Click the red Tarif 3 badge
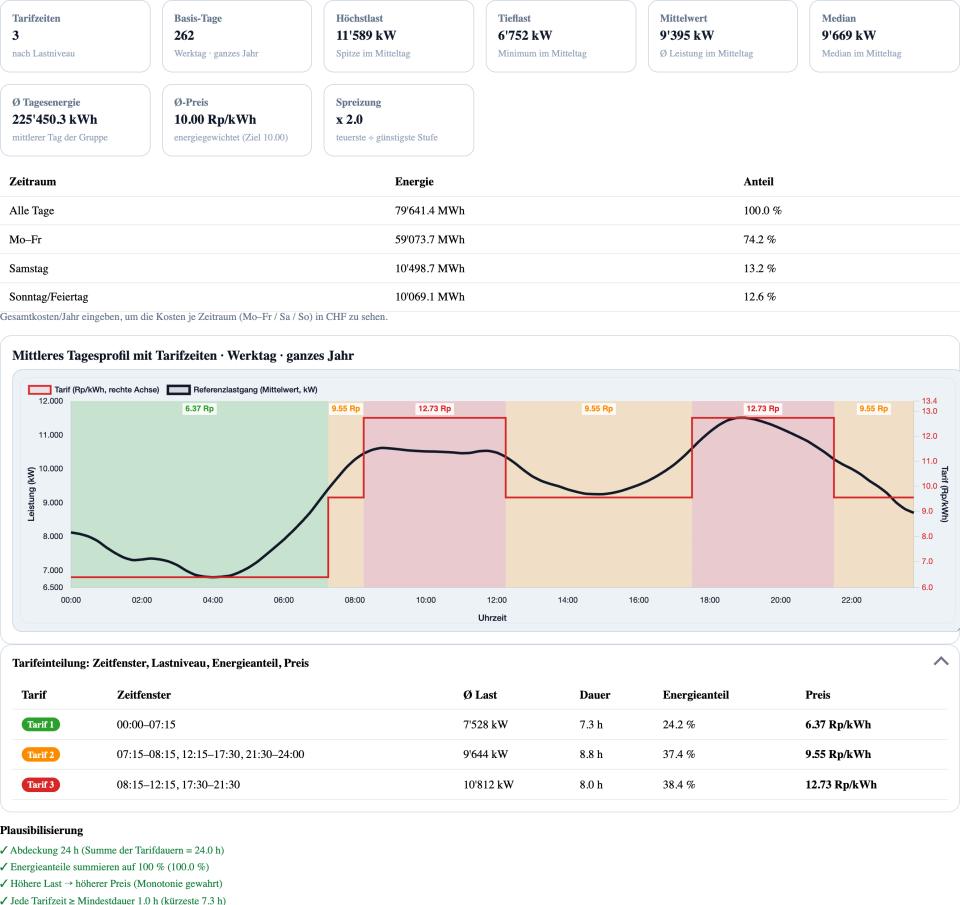 (41, 784)
